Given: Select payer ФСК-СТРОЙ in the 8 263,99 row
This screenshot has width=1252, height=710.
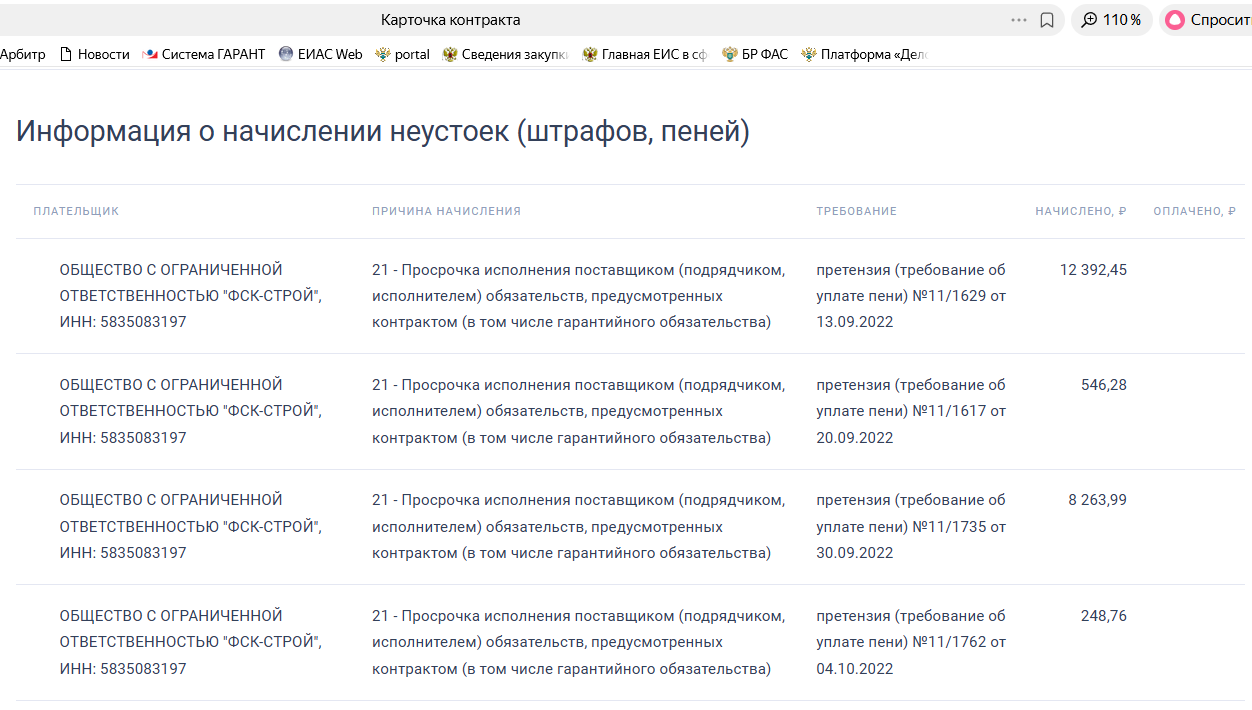Looking at the screenshot, I should tap(191, 526).
